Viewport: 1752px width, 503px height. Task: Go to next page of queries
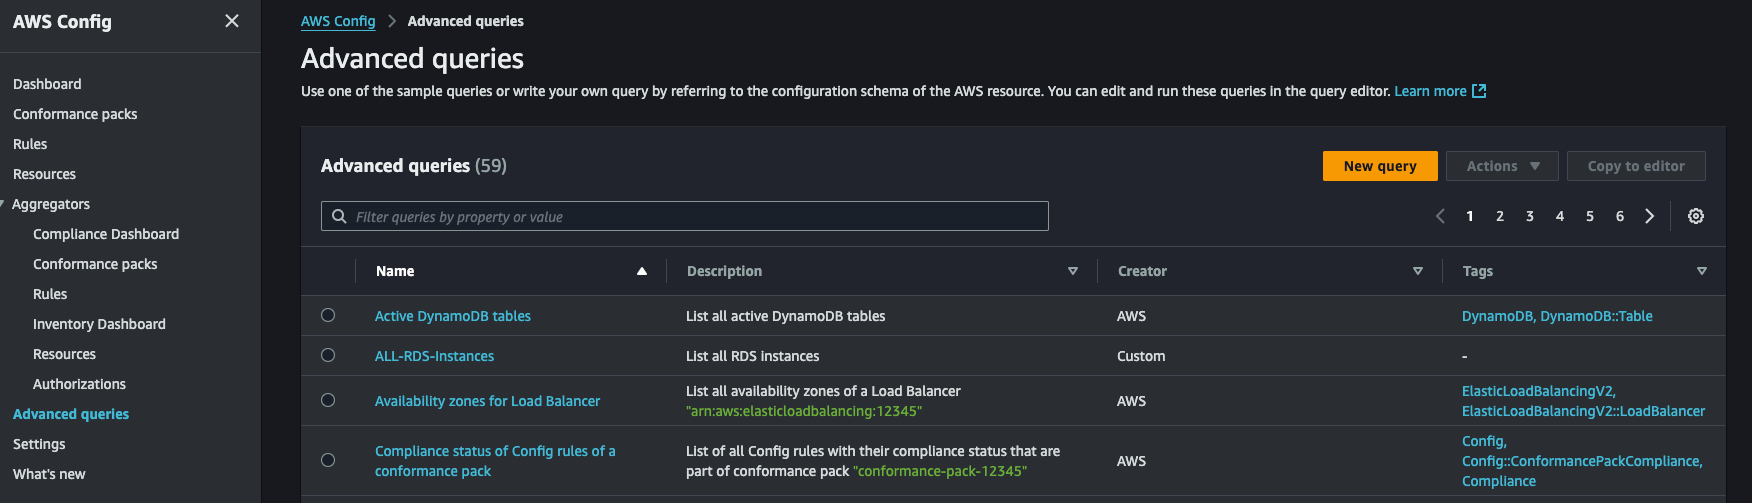[x=1649, y=216]
